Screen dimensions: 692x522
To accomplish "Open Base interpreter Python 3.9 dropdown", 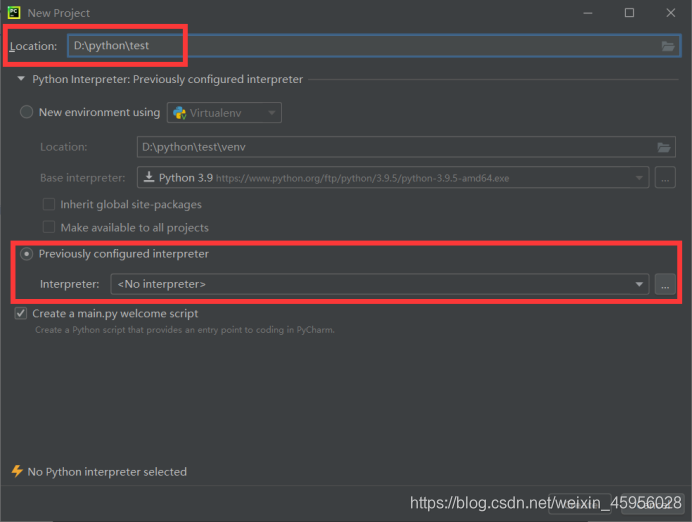I will tap(393, 177).
